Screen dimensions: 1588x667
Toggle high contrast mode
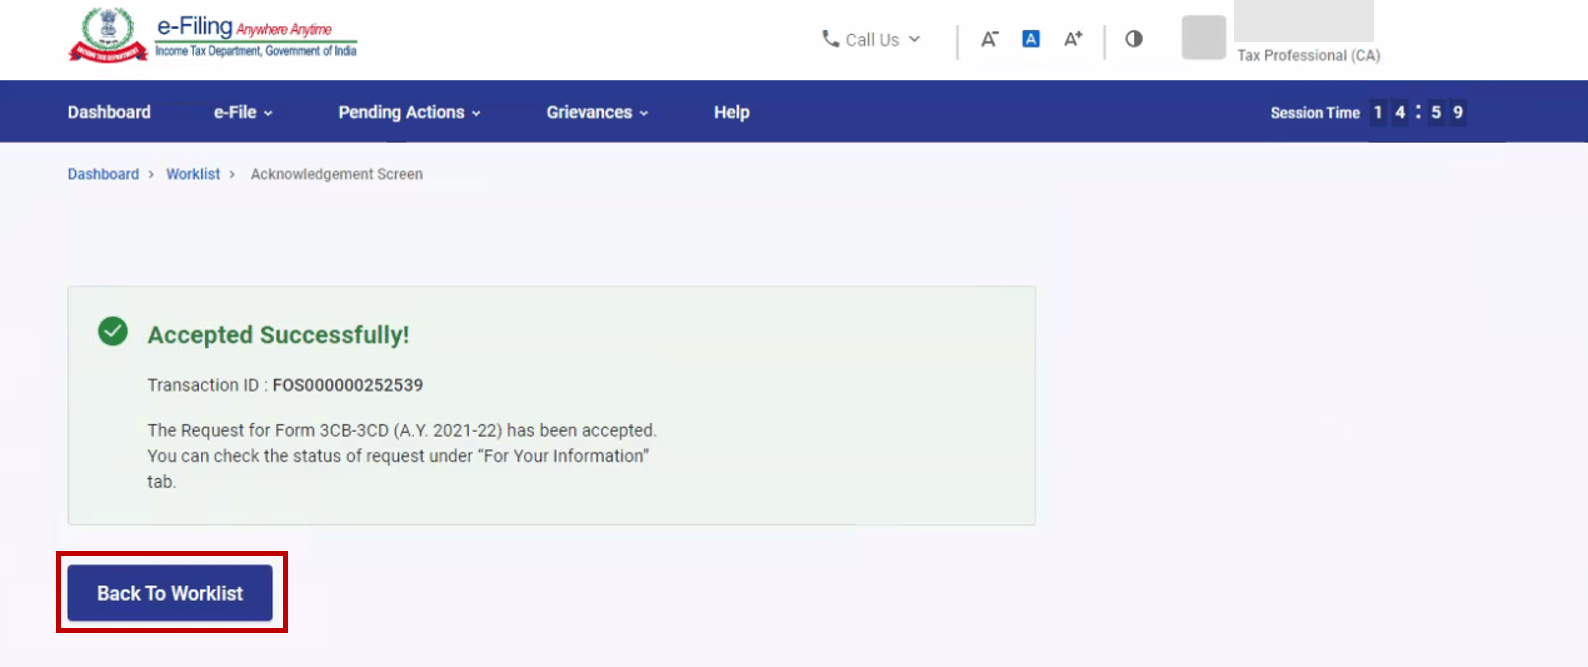tap(1134, 39)
